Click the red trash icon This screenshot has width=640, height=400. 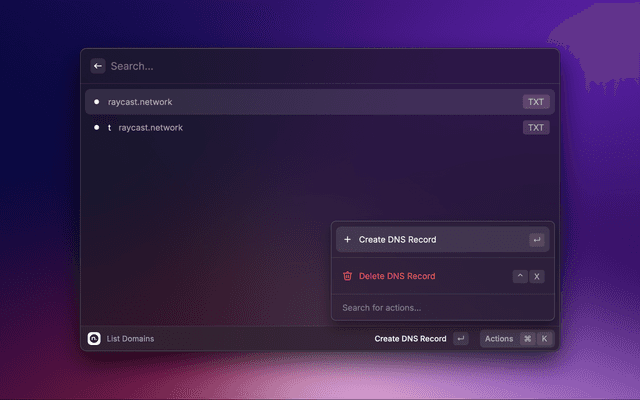pos(347,276)
